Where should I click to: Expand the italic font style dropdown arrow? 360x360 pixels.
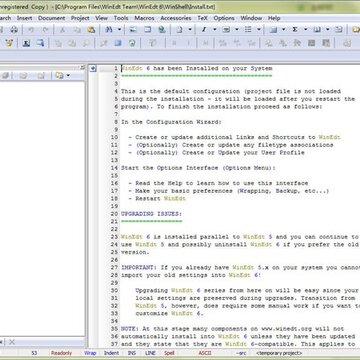[x=214, y=30]
